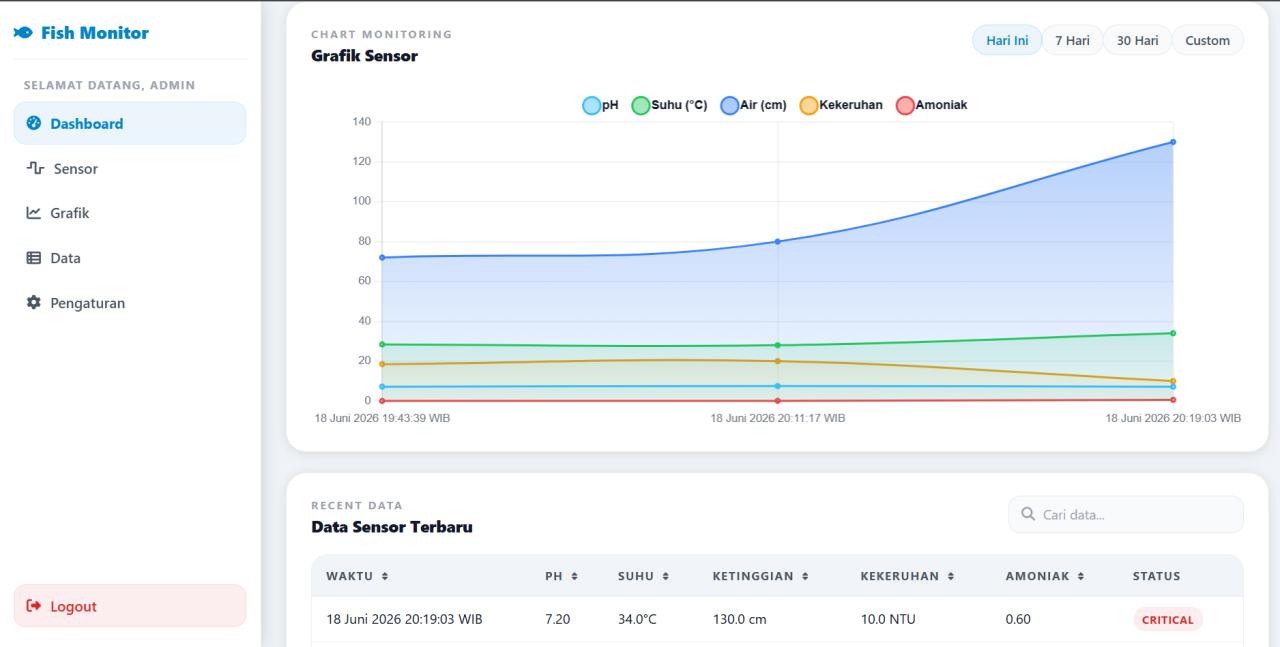This screenshot has height=647, width=1280.
Task: Open the Dashboard menu item
Action: coord(130,123)
